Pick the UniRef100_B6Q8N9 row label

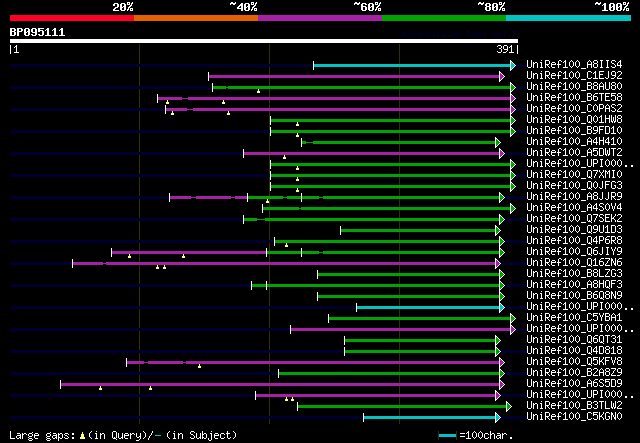[x=574, y=296]
